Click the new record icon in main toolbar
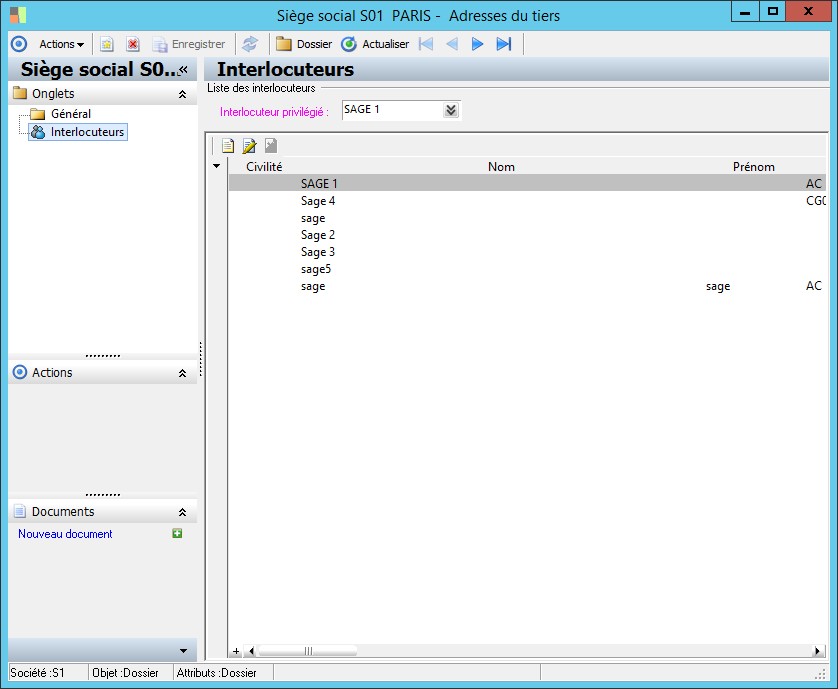 [107, 44]
